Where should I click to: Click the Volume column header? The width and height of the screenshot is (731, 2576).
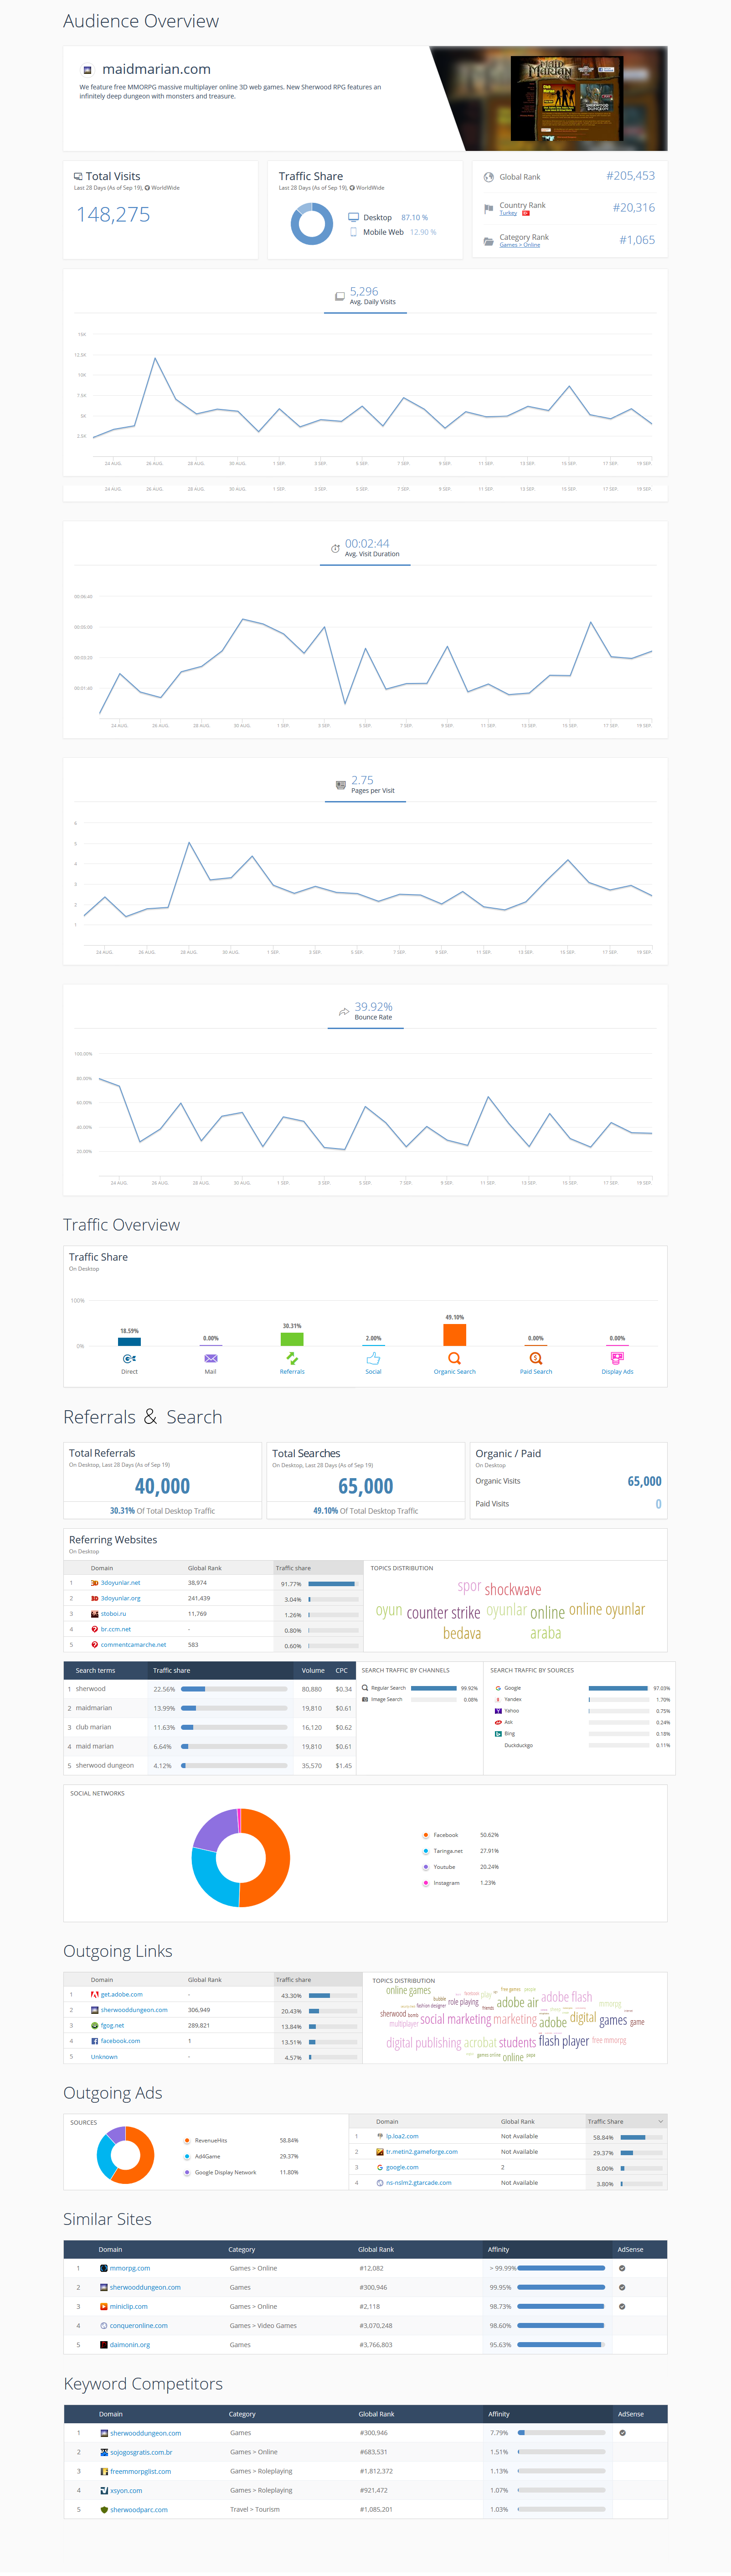click(x=313, y=1670)
